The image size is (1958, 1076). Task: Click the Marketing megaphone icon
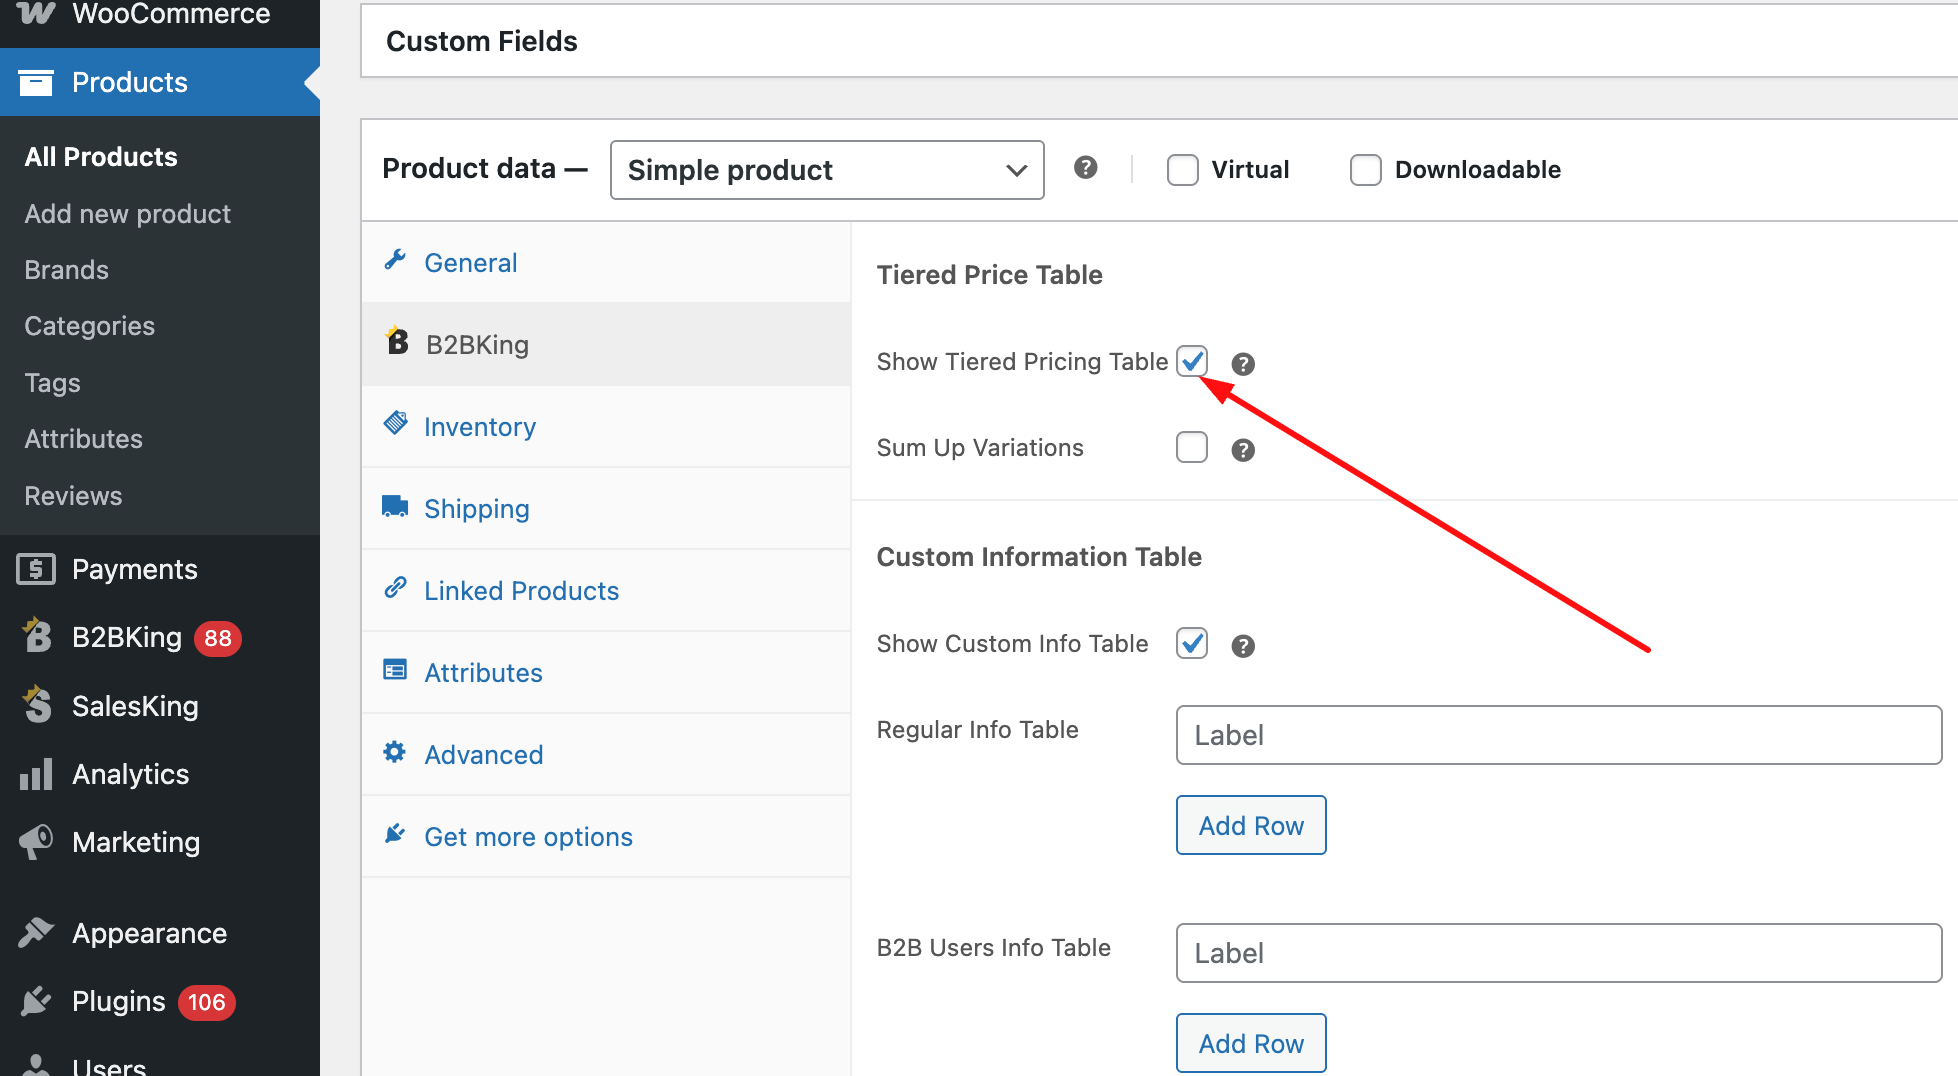[x=36, y=842]
